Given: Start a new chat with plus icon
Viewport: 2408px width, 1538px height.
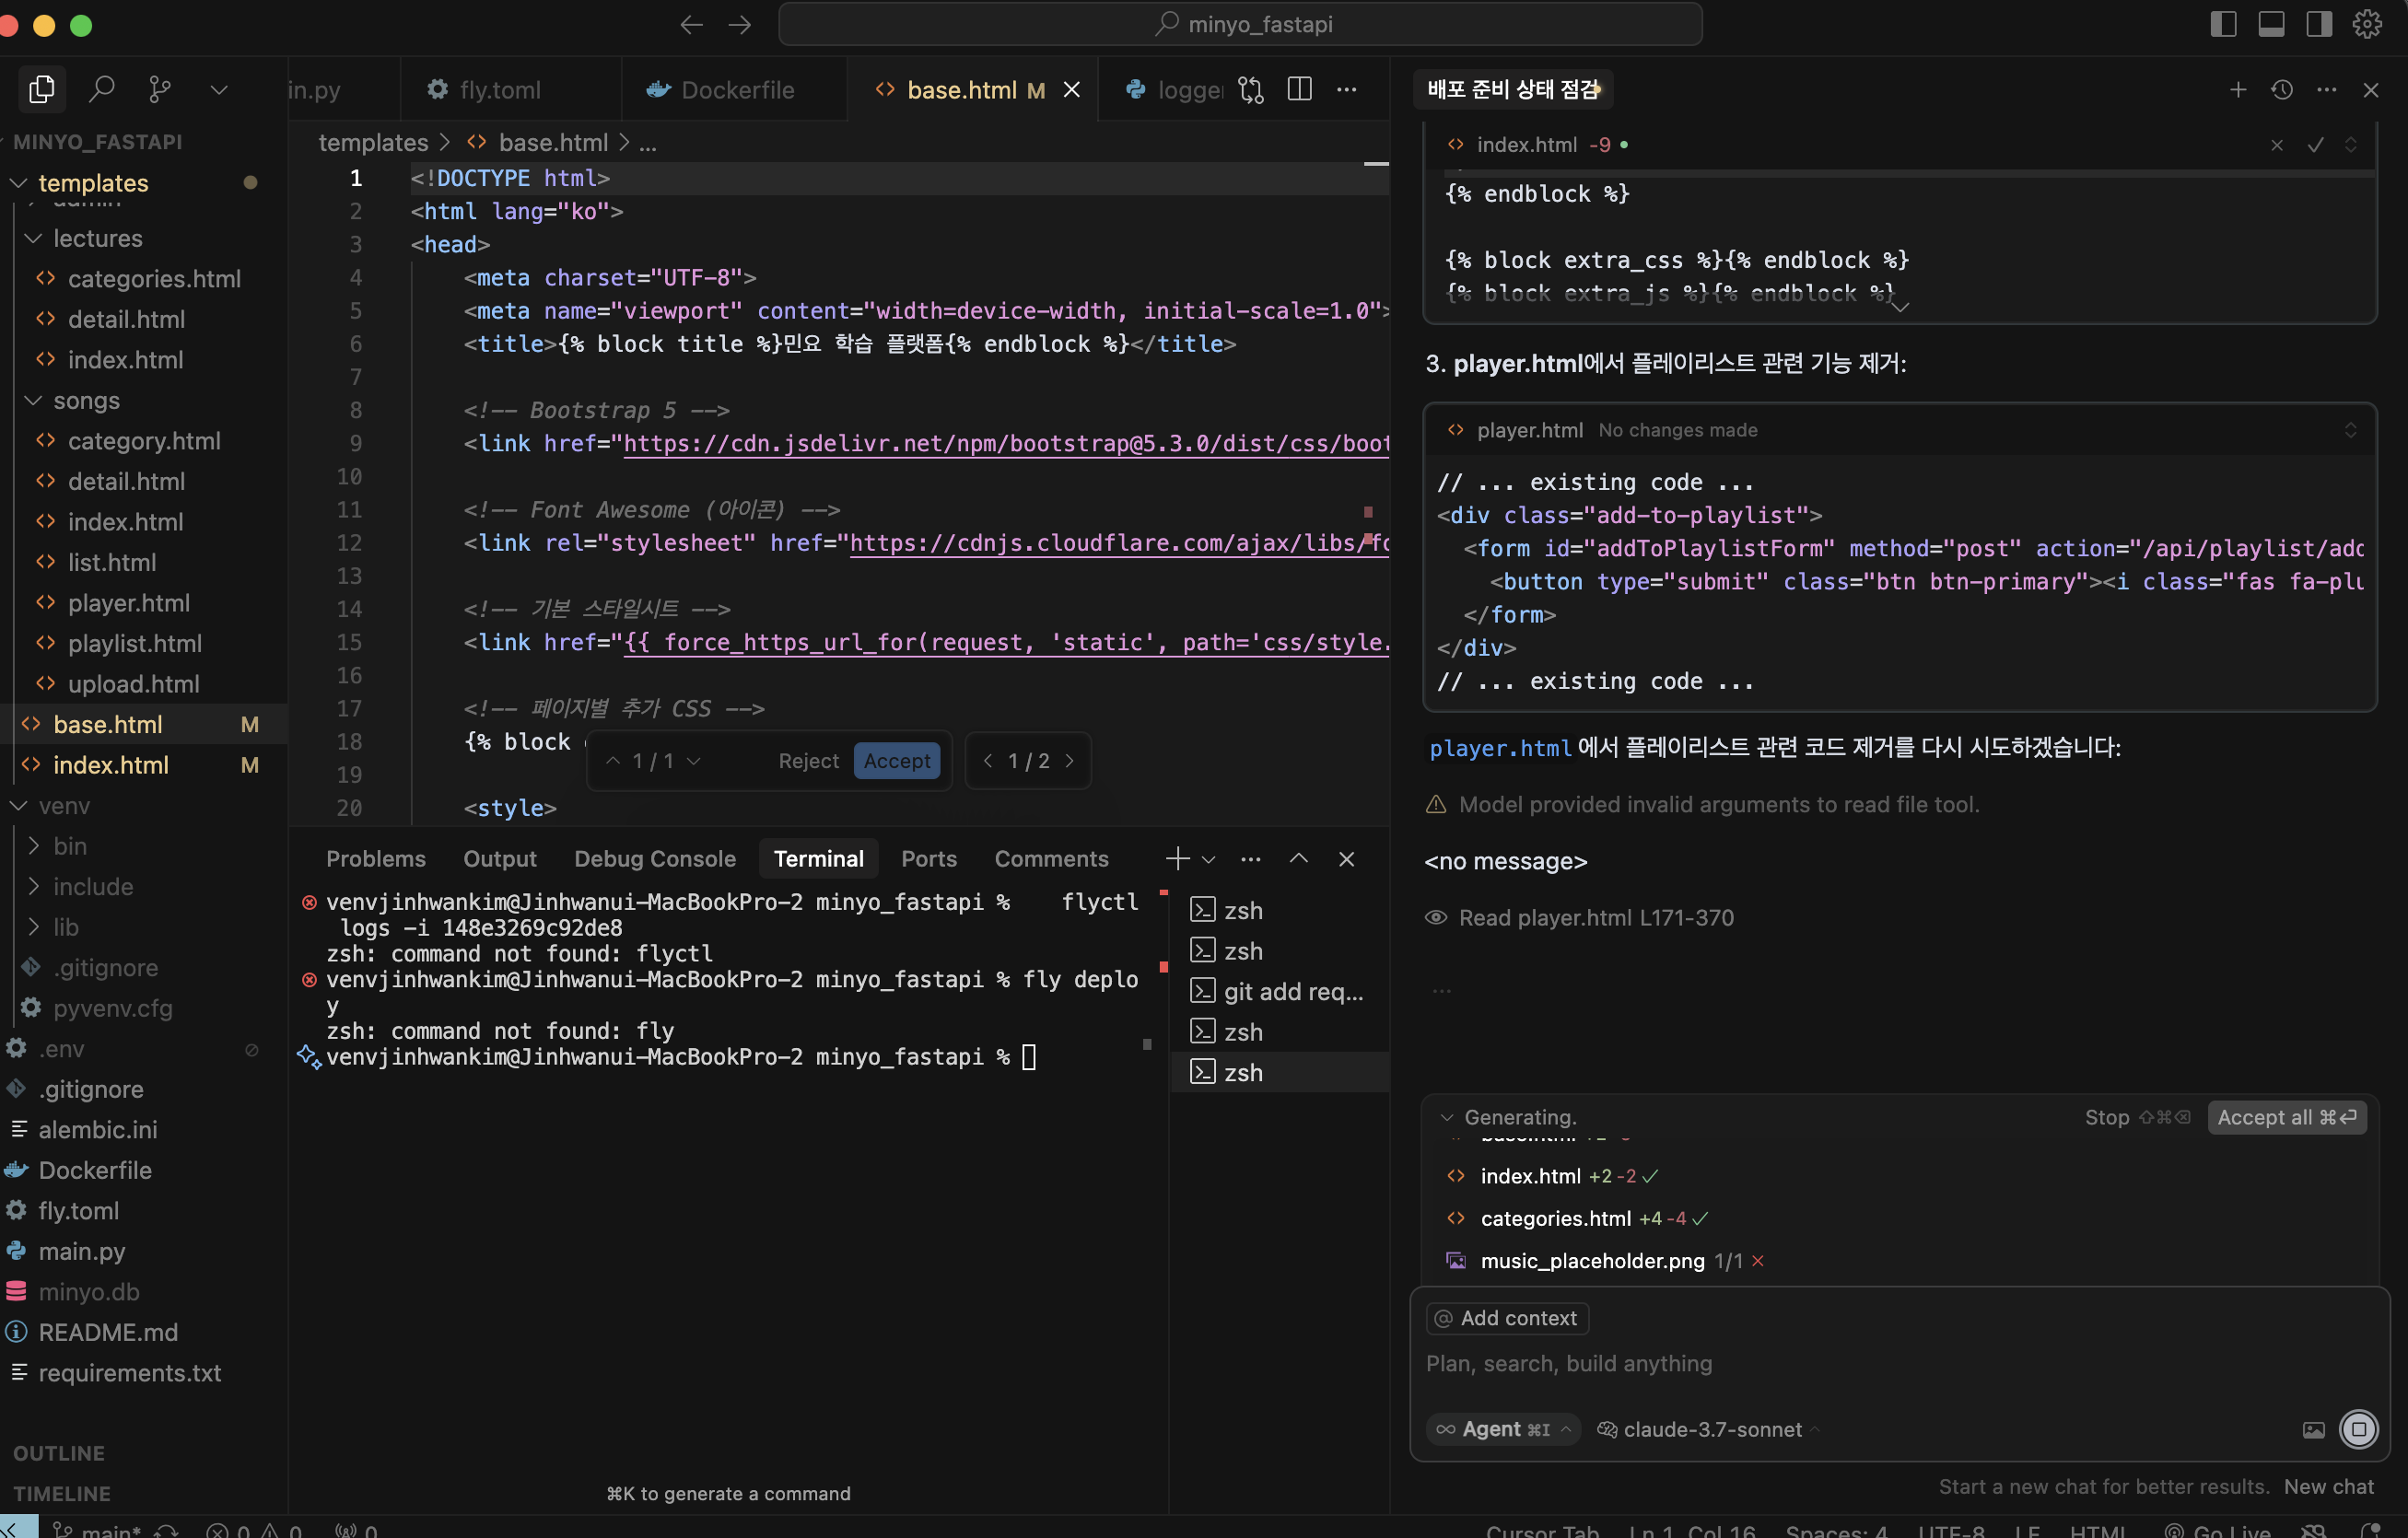Looking at the screenshot, I should [x=2237, y=90].
